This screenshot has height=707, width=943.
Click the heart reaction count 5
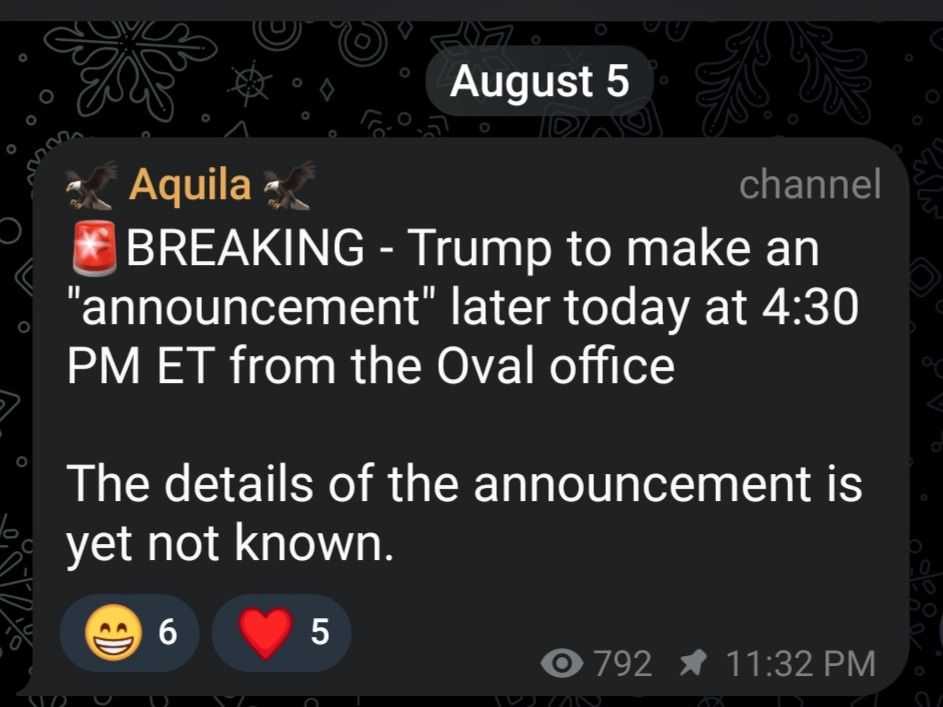tap(320, 633)
